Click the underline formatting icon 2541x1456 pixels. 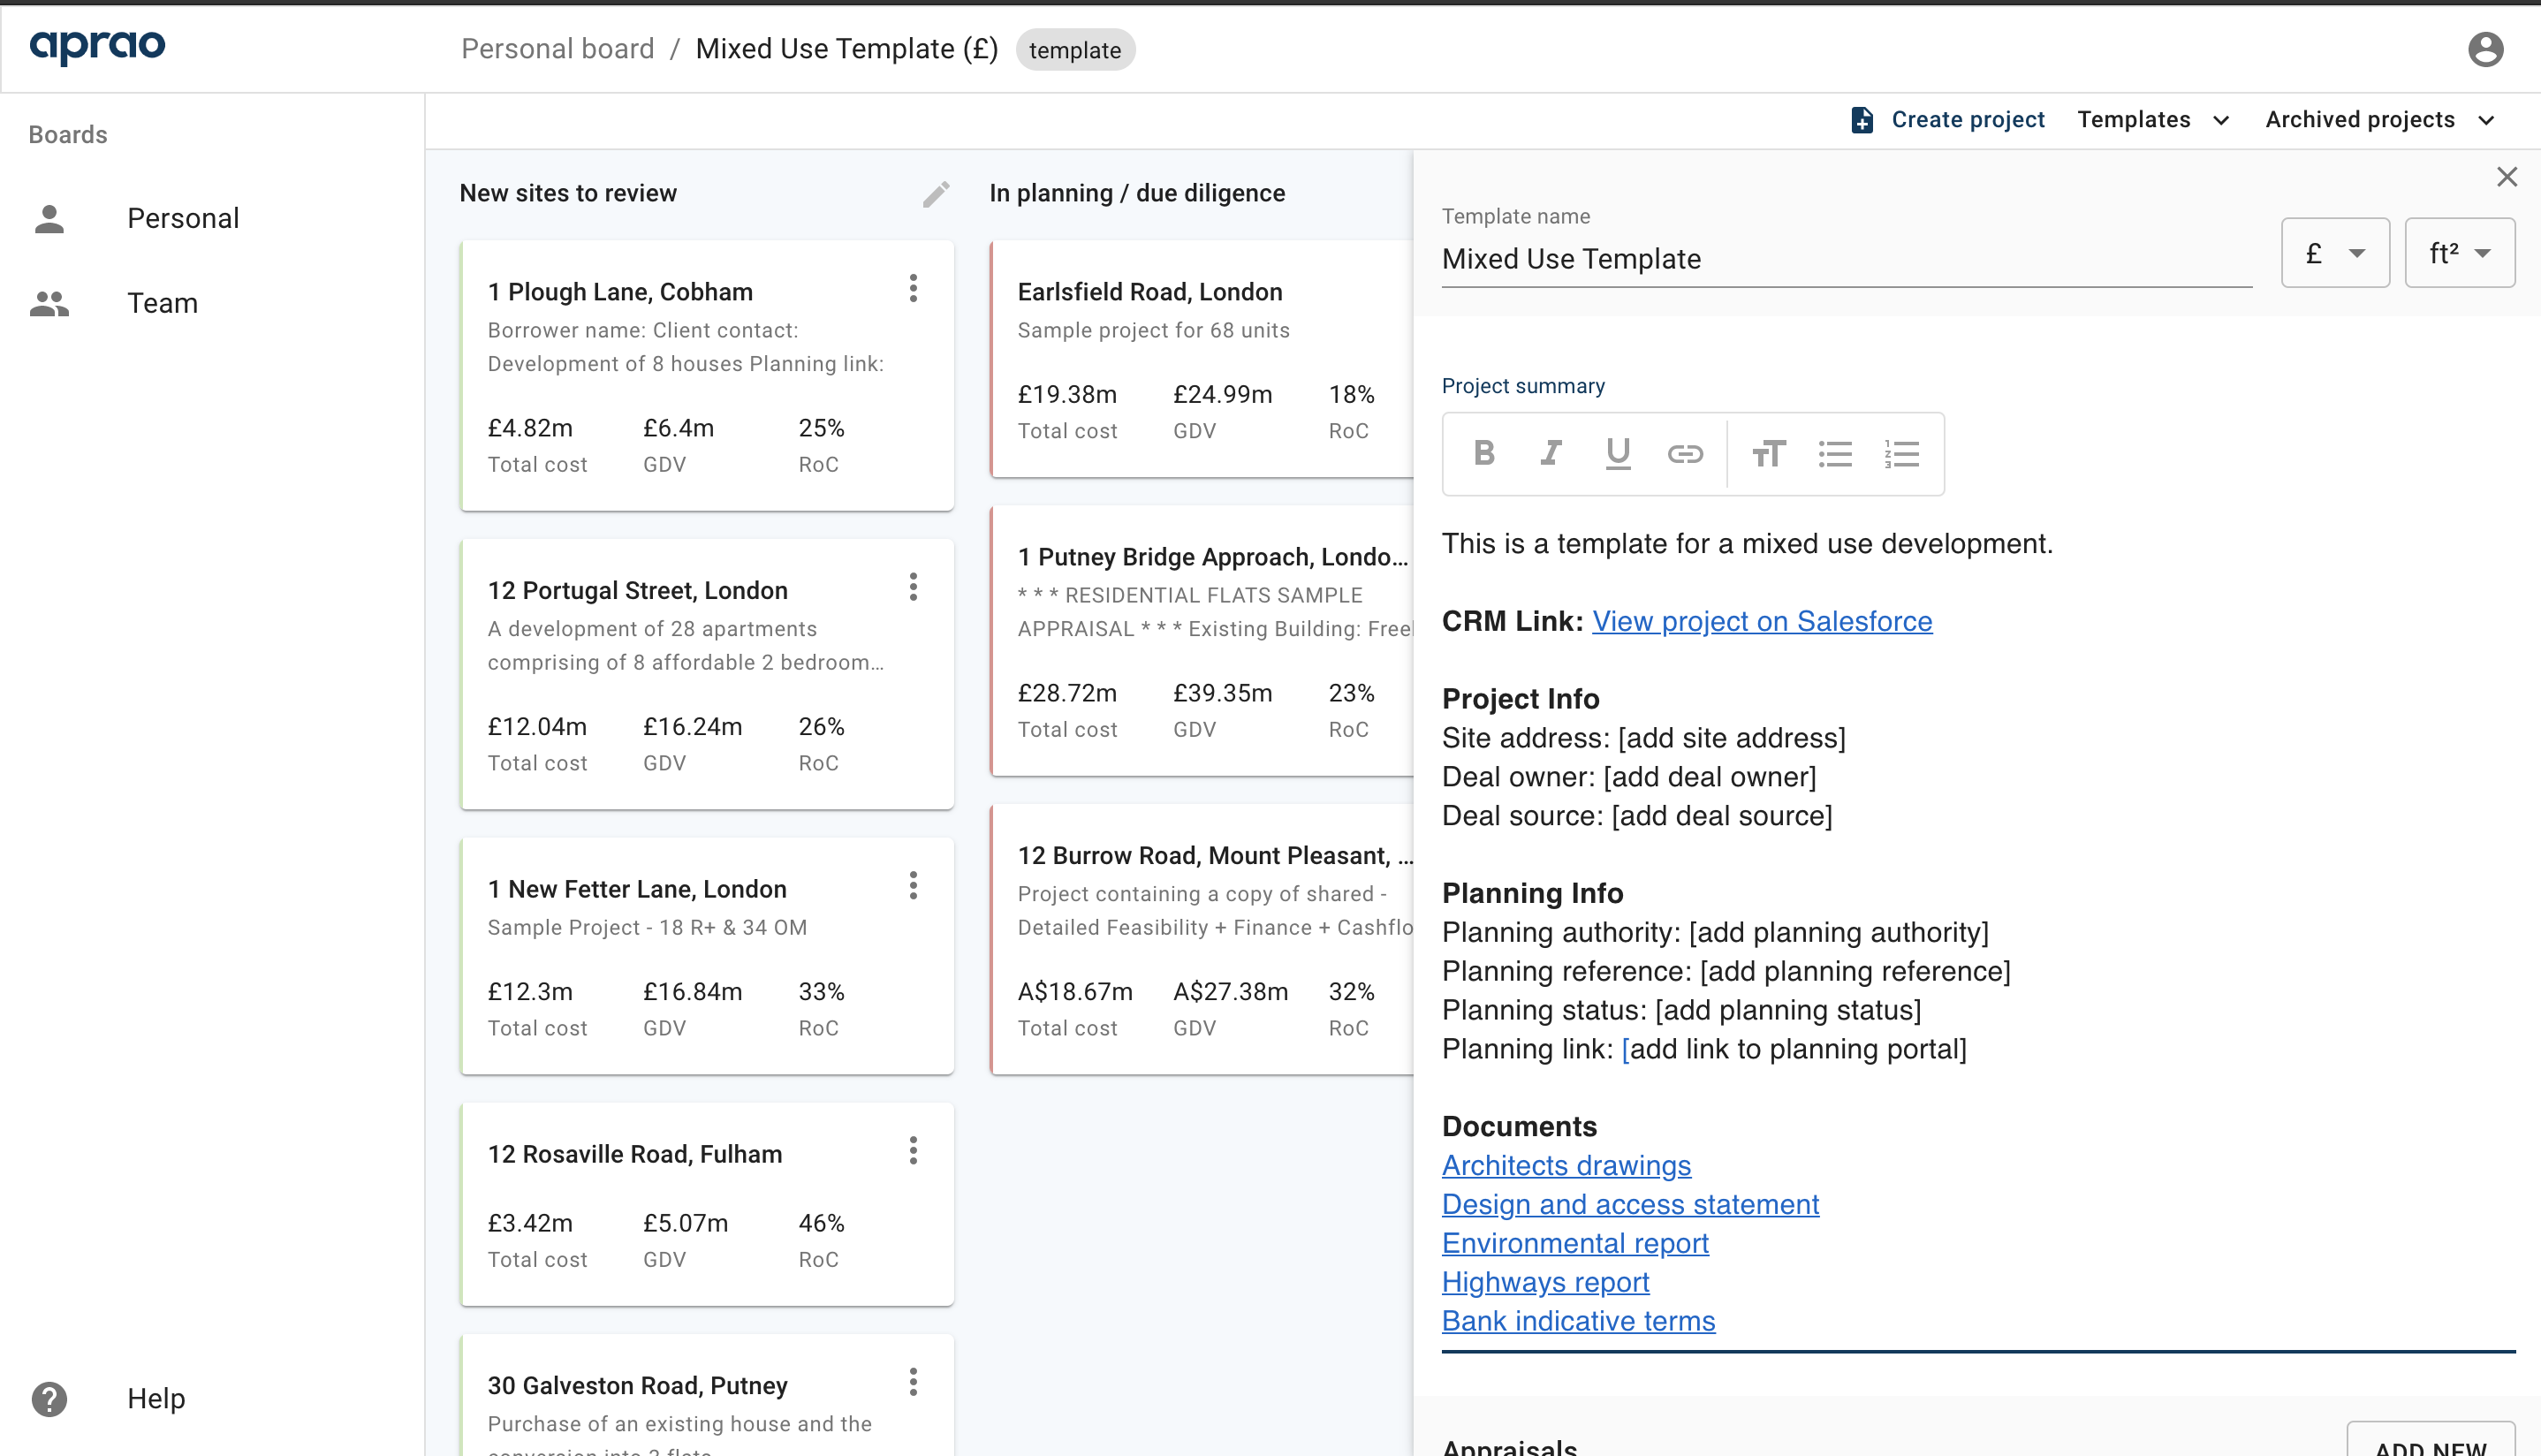[1618, 454]
